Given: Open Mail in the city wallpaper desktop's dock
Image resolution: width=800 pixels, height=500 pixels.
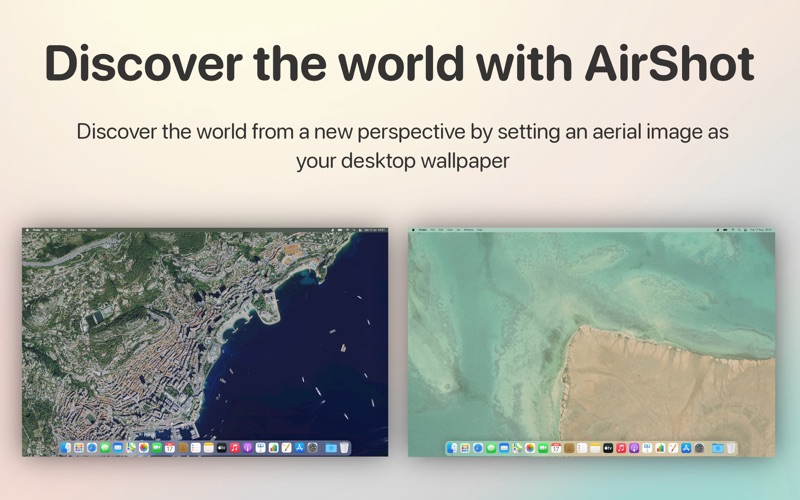Looking at the screenshot, I should coord(118,447).
